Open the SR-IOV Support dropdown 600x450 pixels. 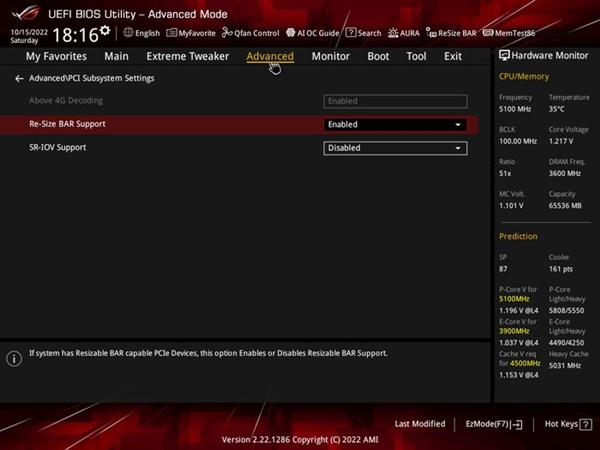pyautogui.click(x=396, y=148)
